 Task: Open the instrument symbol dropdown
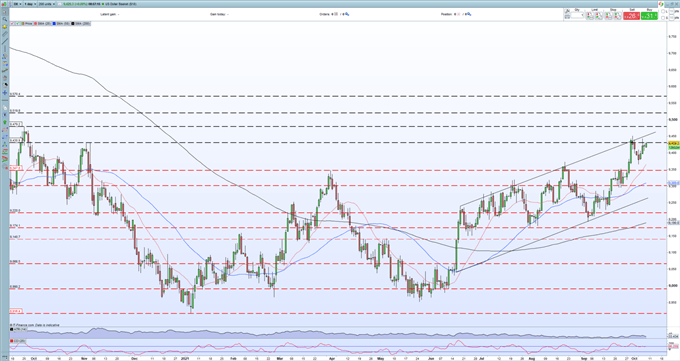[17, 4]
